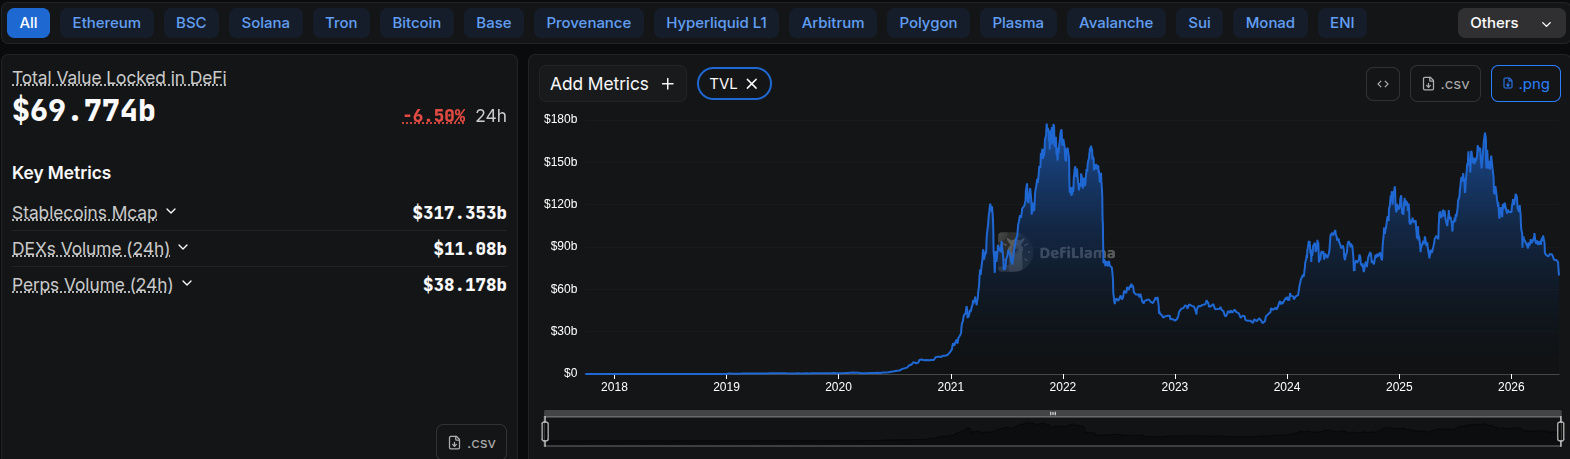Click the 2021 label on the x-axis
1570x459 pixels.
[x=950, y=387]
